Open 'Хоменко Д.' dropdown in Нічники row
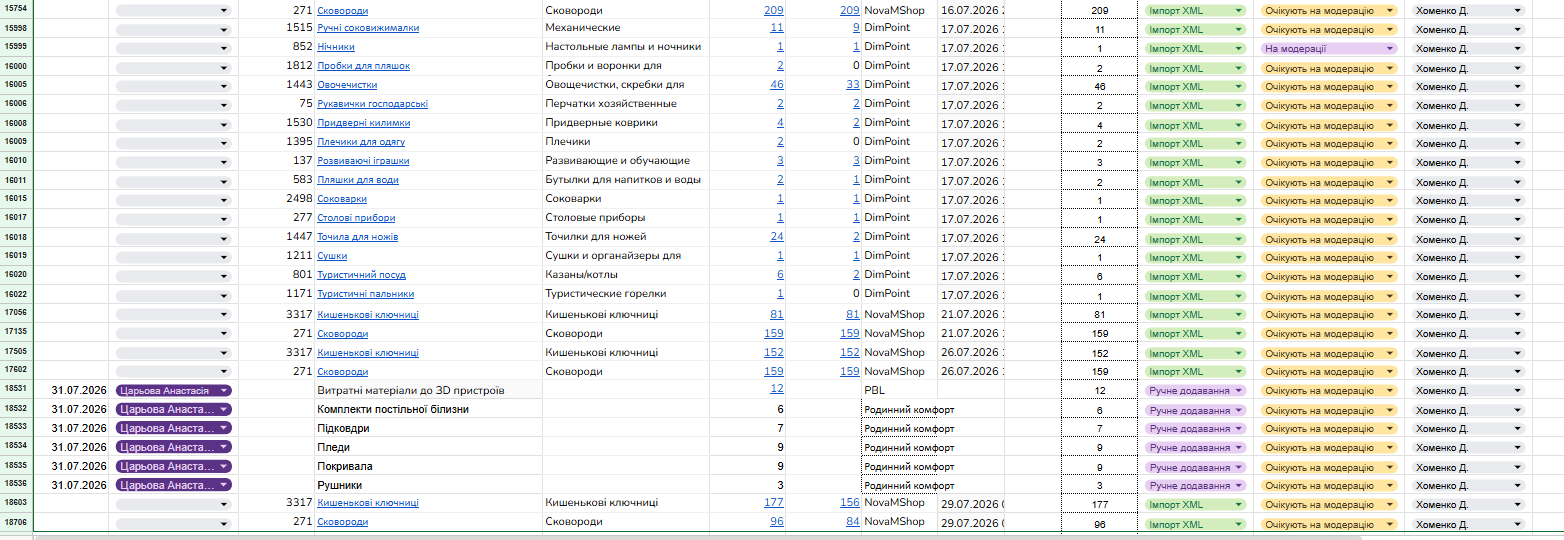 [1467, 48]
